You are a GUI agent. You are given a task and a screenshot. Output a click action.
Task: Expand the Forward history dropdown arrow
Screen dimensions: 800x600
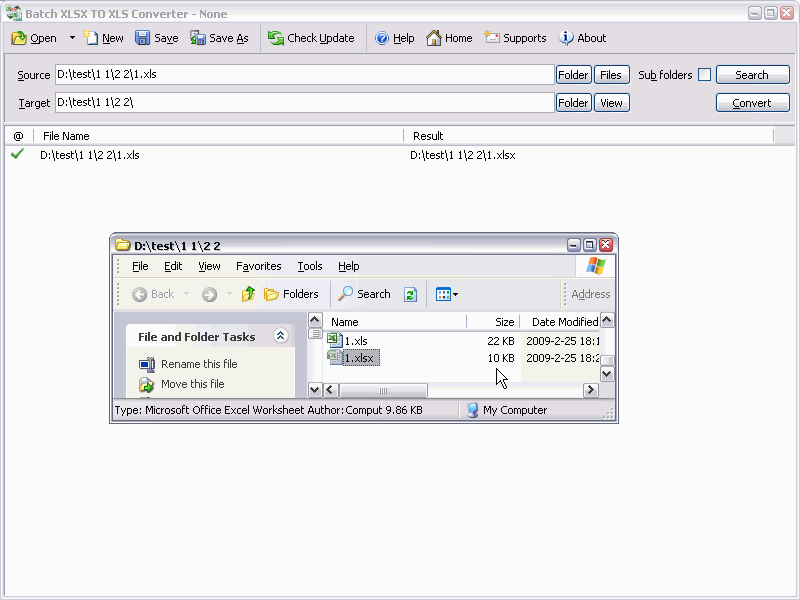(x=229, y=294)
